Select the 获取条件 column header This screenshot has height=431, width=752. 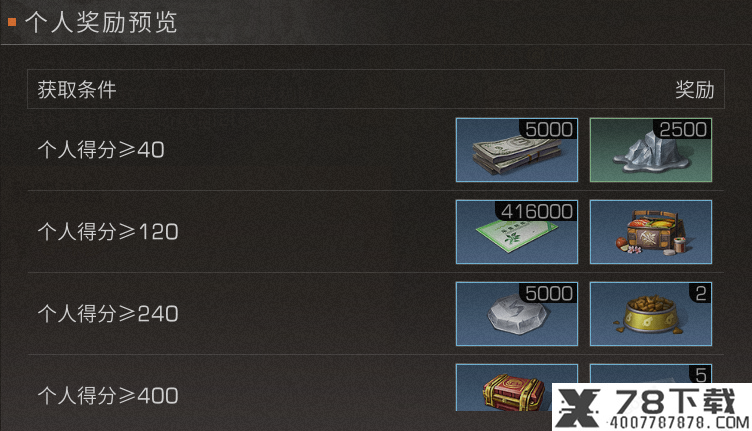click(77, 90)
